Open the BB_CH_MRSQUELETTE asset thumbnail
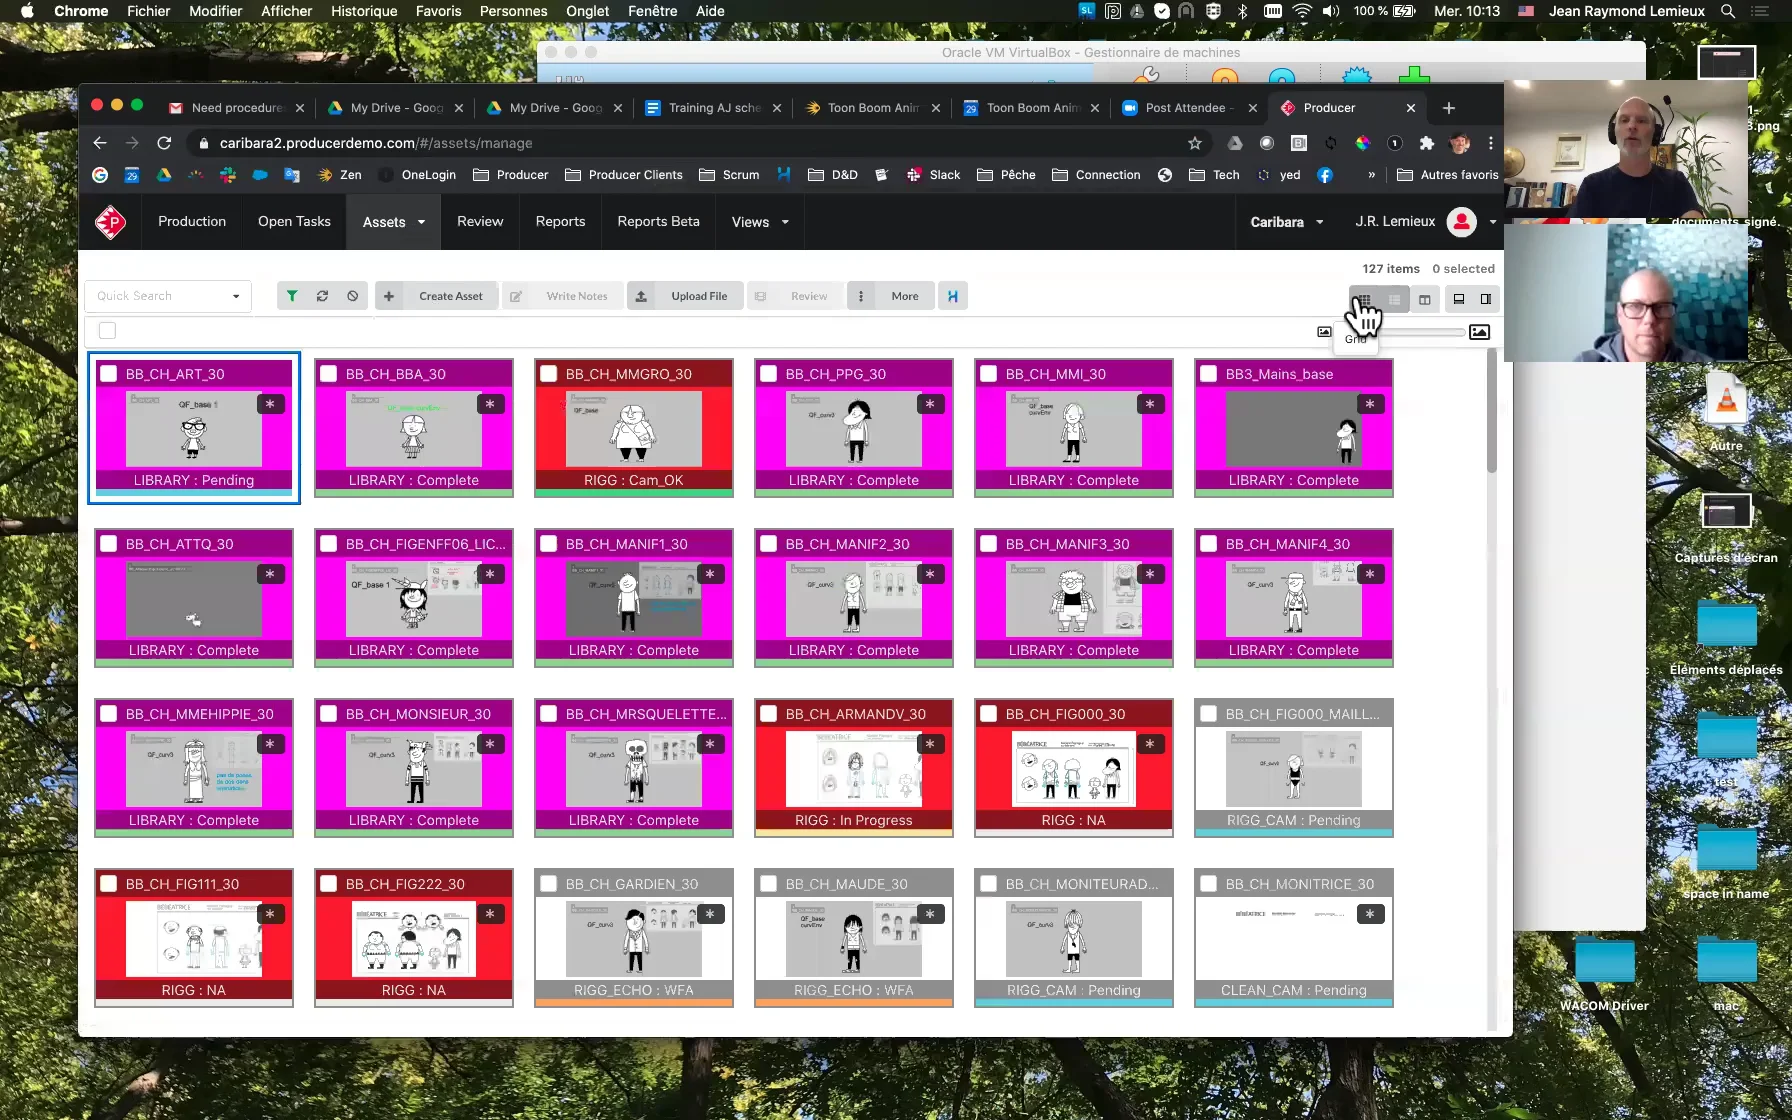Screen dimensions: 1792x1120 [x=634, y=768]
